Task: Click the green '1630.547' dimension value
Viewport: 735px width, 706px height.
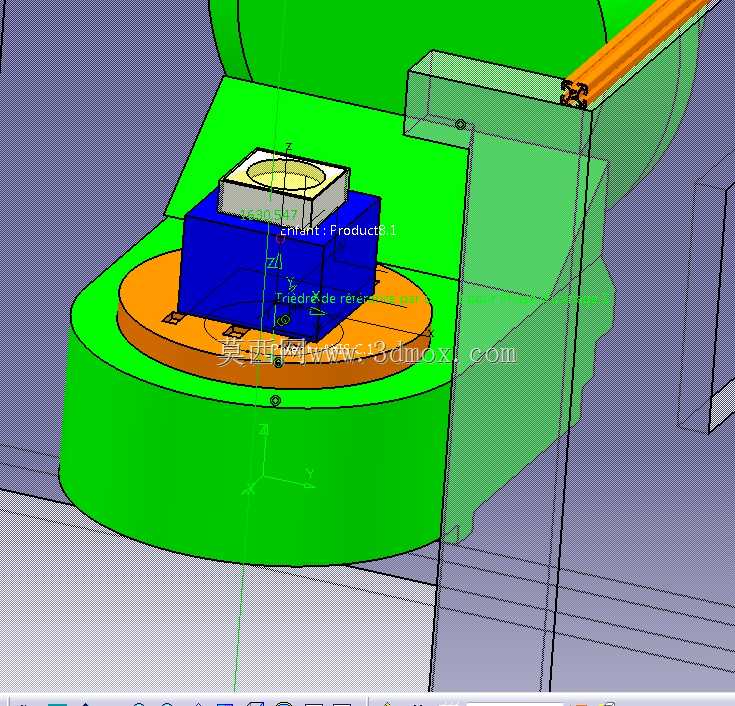Action: click(x=269, y=215)
